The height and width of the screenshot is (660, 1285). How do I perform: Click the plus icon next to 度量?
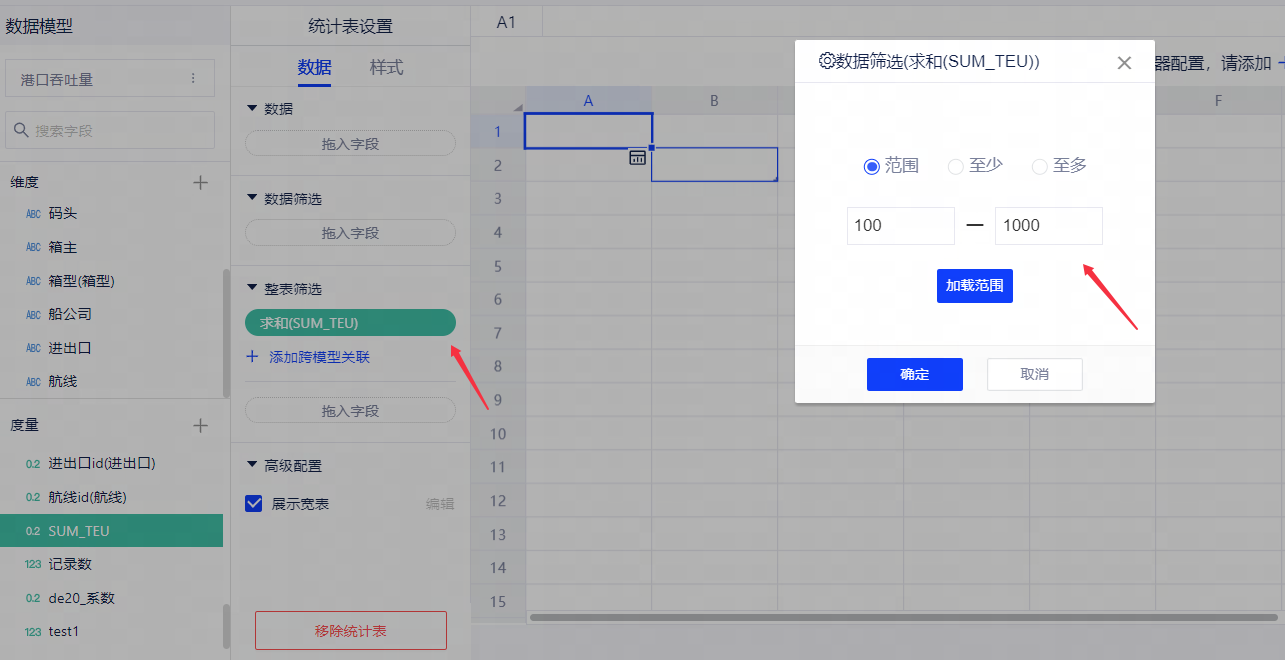(x=200, y=425)
